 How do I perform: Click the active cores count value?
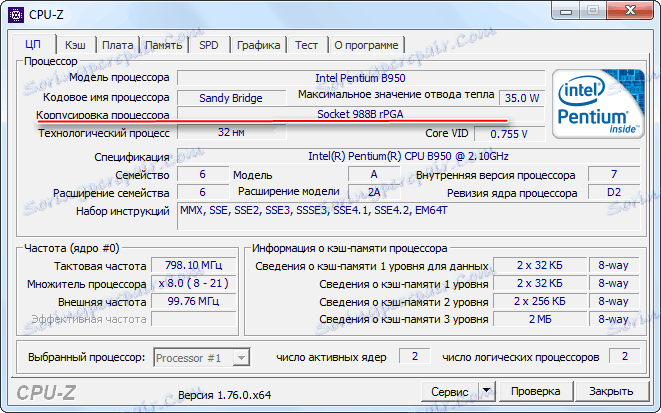point(415,357)
